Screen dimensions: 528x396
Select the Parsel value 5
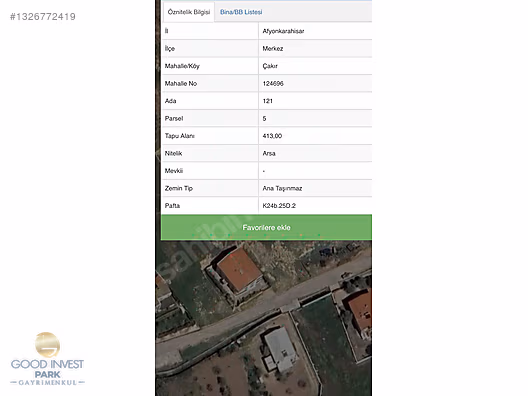coord(264,119)
